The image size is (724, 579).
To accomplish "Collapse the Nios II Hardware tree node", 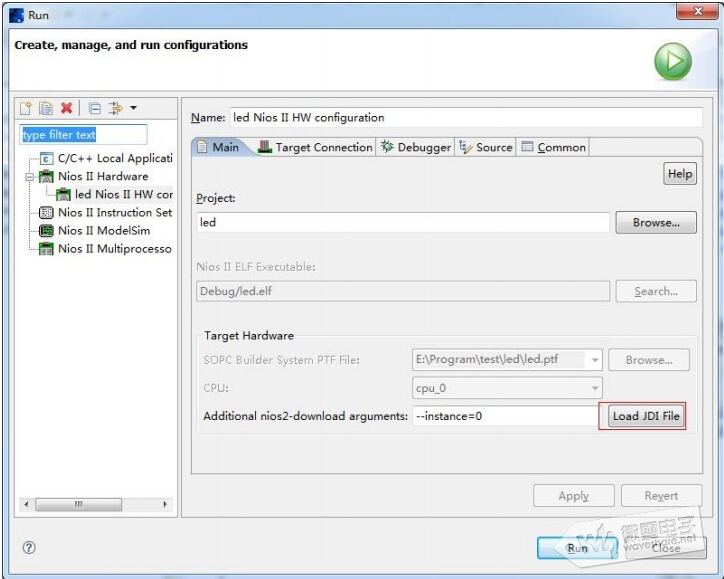I will 30,176.
